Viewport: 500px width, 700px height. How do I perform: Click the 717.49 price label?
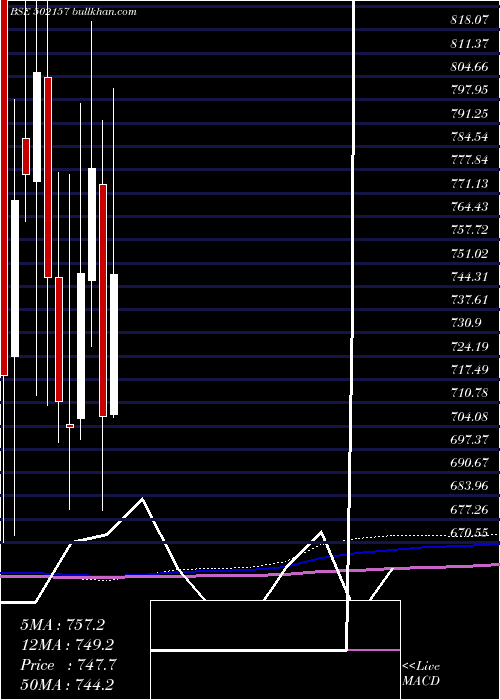tap(469, 369)
